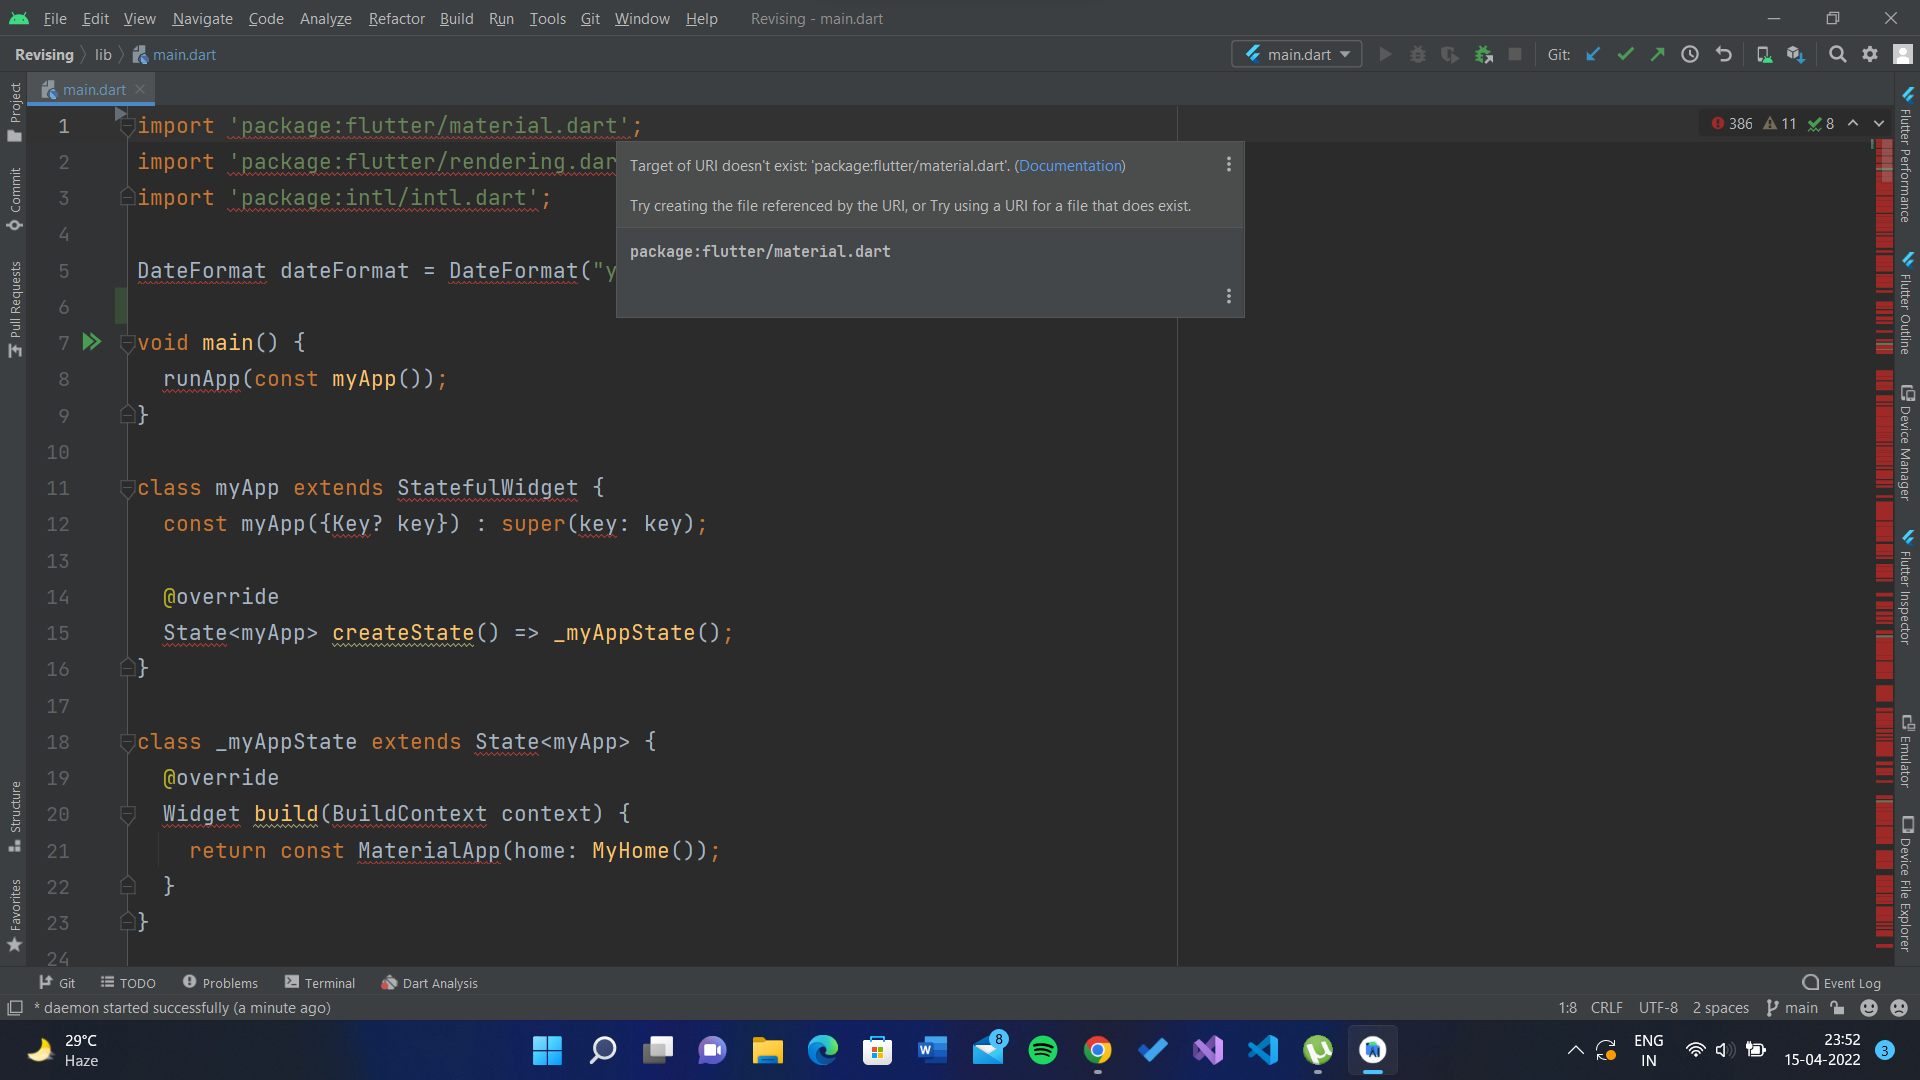Viewport: 1920px width, 1080px height.
Task: Toggle the Flutter Performance panel
Action: coord(1906,155)
